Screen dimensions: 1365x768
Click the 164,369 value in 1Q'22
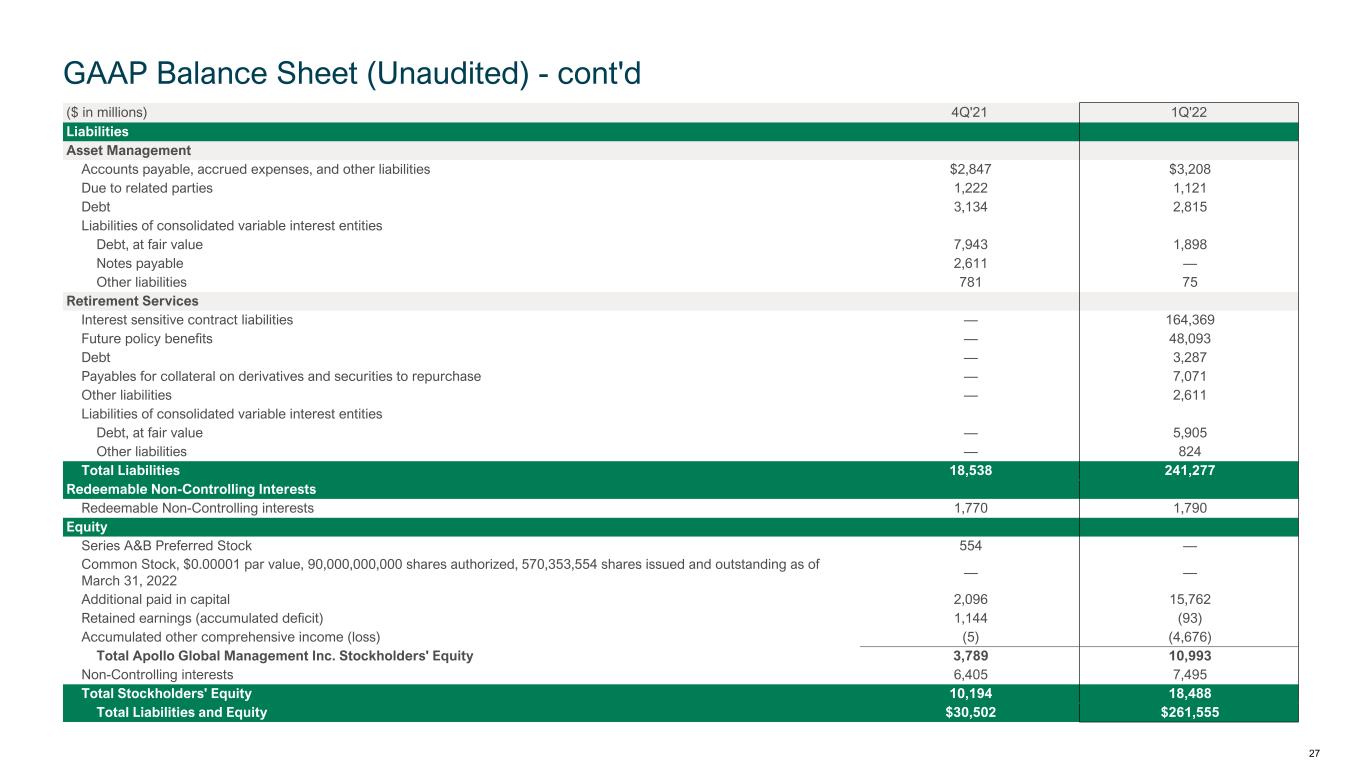pos(1189,320)
